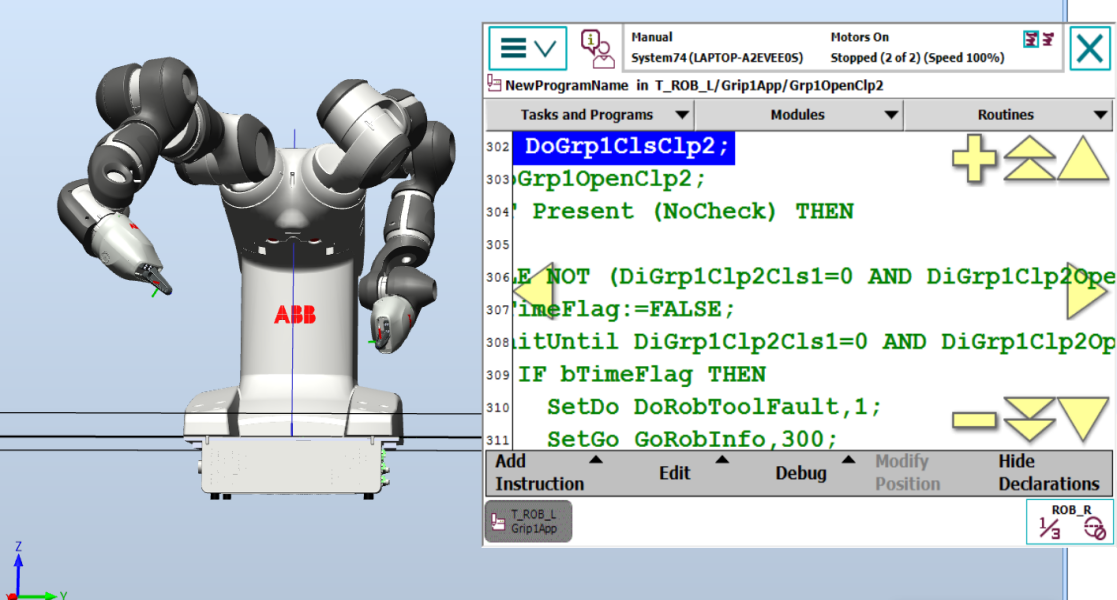The image size is (1117, 600).
Task: Open the Edit menu
Action: pos(675,472)
